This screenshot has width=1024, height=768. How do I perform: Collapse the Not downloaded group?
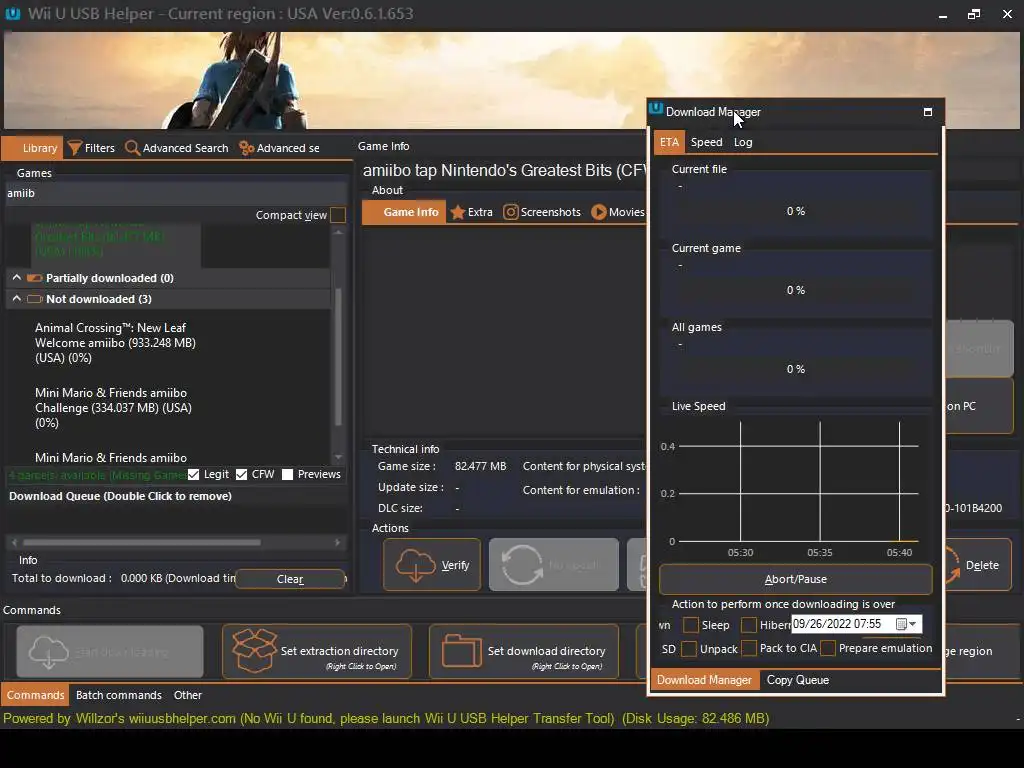(x=16, y=298)
